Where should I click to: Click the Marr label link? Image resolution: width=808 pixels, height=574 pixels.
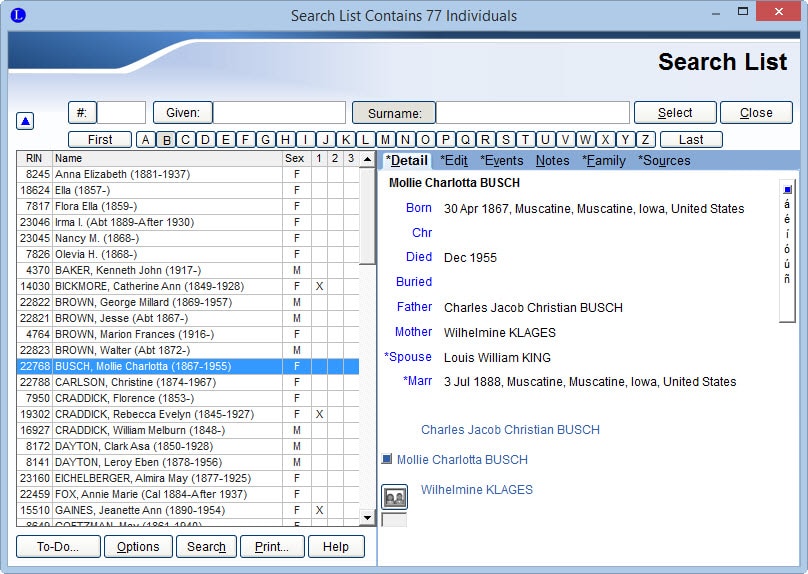coord(417,381)
